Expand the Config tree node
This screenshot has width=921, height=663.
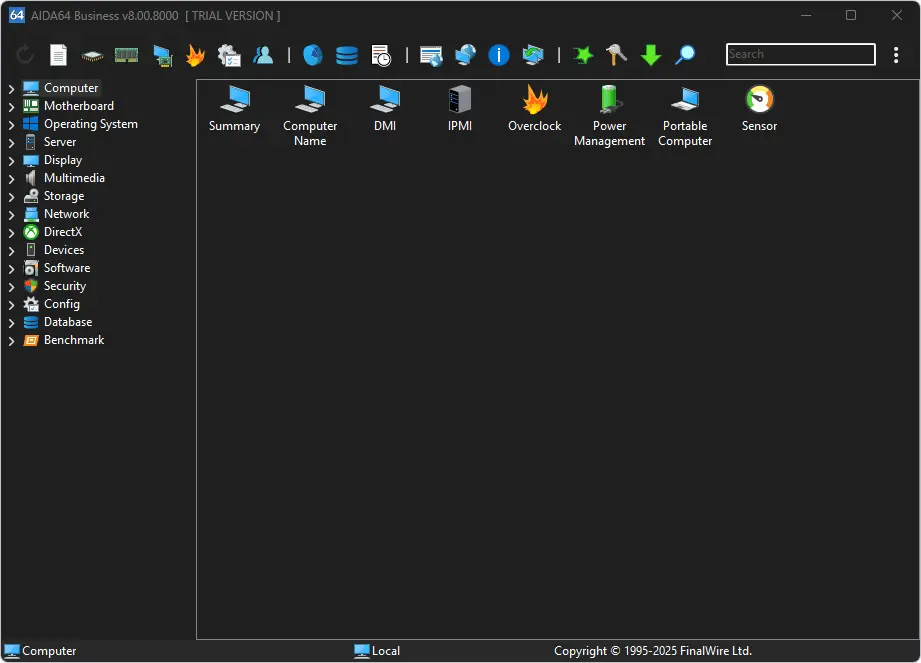tap(11, 305)
